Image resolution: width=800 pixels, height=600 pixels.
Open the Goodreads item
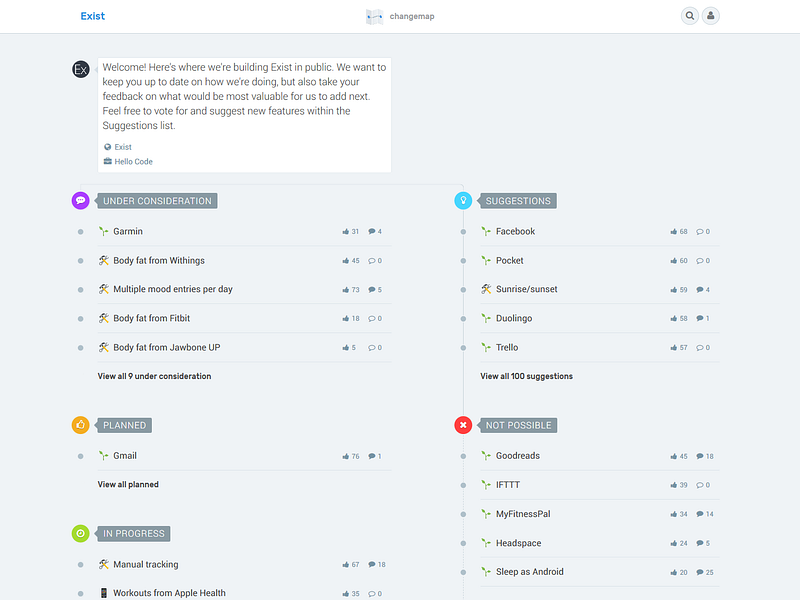[518, 456]
